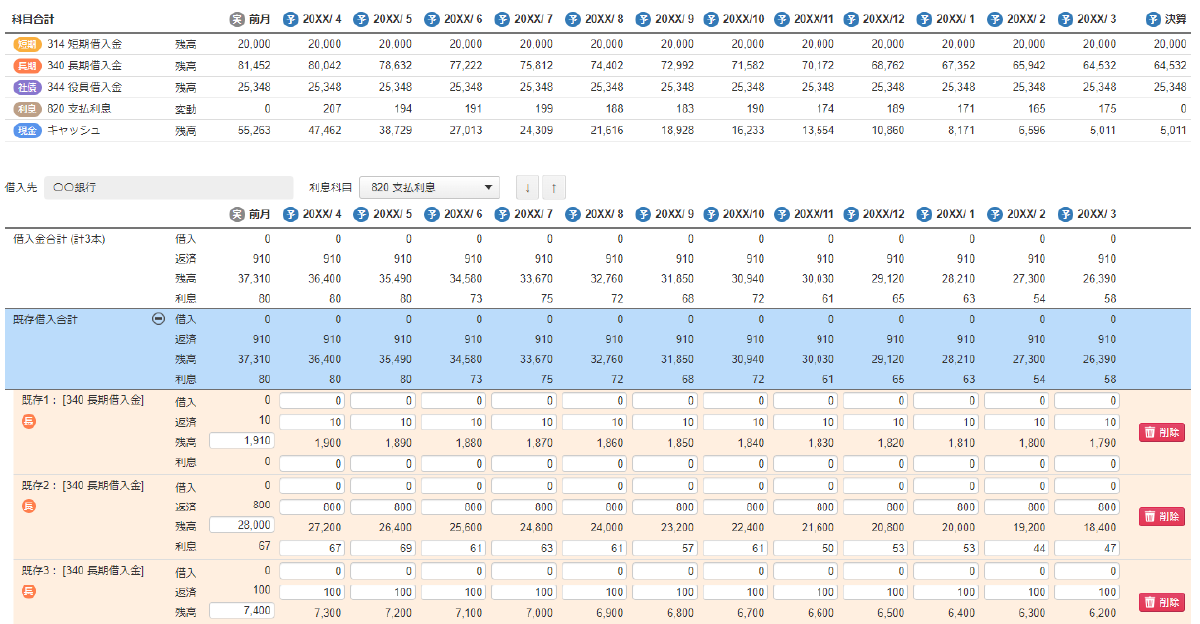This screenshot has width=1200, height=624.
Task: Click the 実 badge beside 前月 in loan table header
Action: click(x=237, y=214)
